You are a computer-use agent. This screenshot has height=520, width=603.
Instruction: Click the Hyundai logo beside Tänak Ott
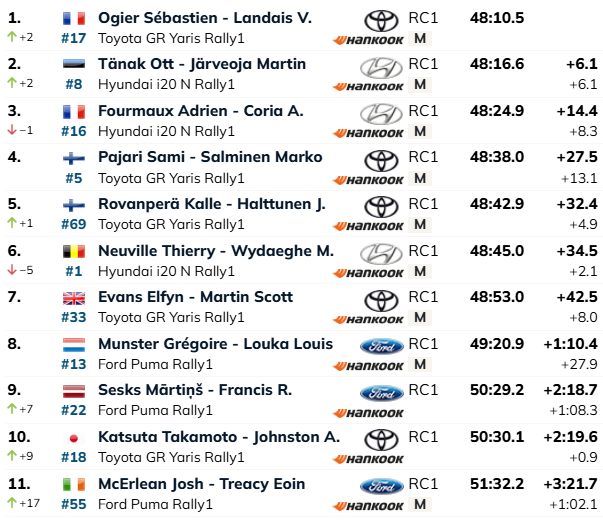point(381,68)
